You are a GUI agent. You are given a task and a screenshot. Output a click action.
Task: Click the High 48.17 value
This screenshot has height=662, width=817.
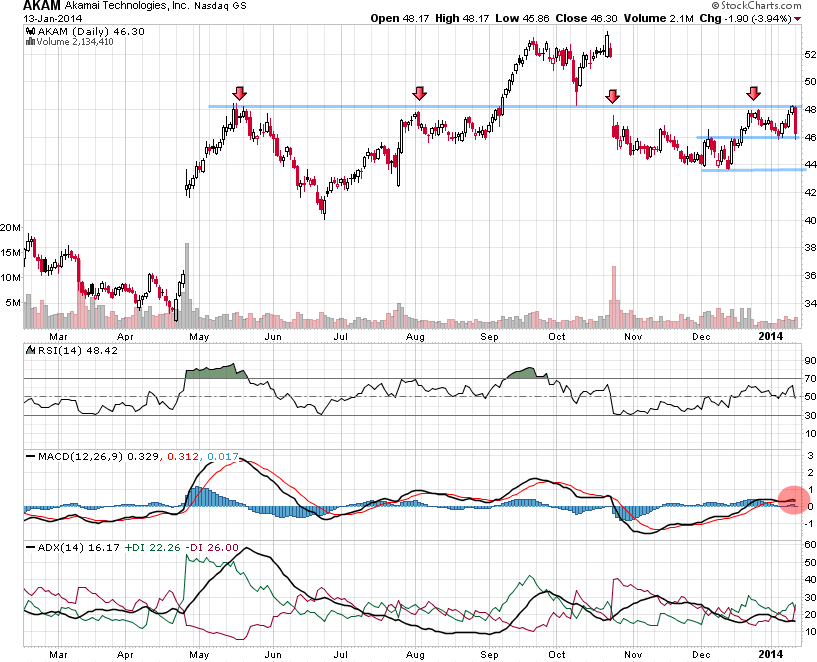point(462,18)
